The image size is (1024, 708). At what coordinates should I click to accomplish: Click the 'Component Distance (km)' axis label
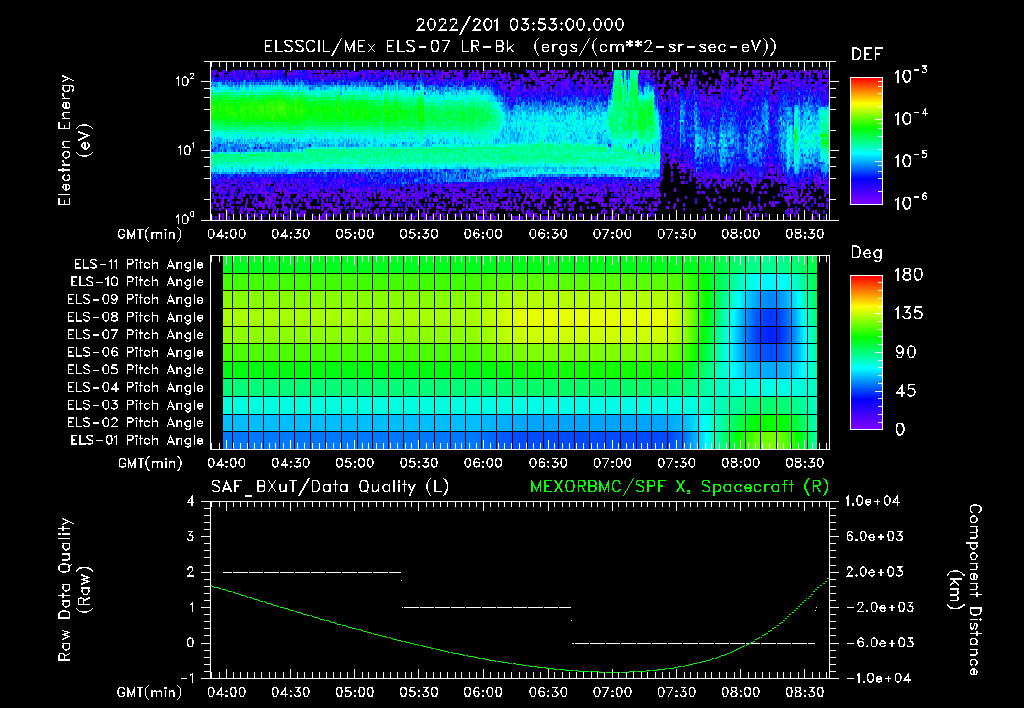(x=965, y=590)
